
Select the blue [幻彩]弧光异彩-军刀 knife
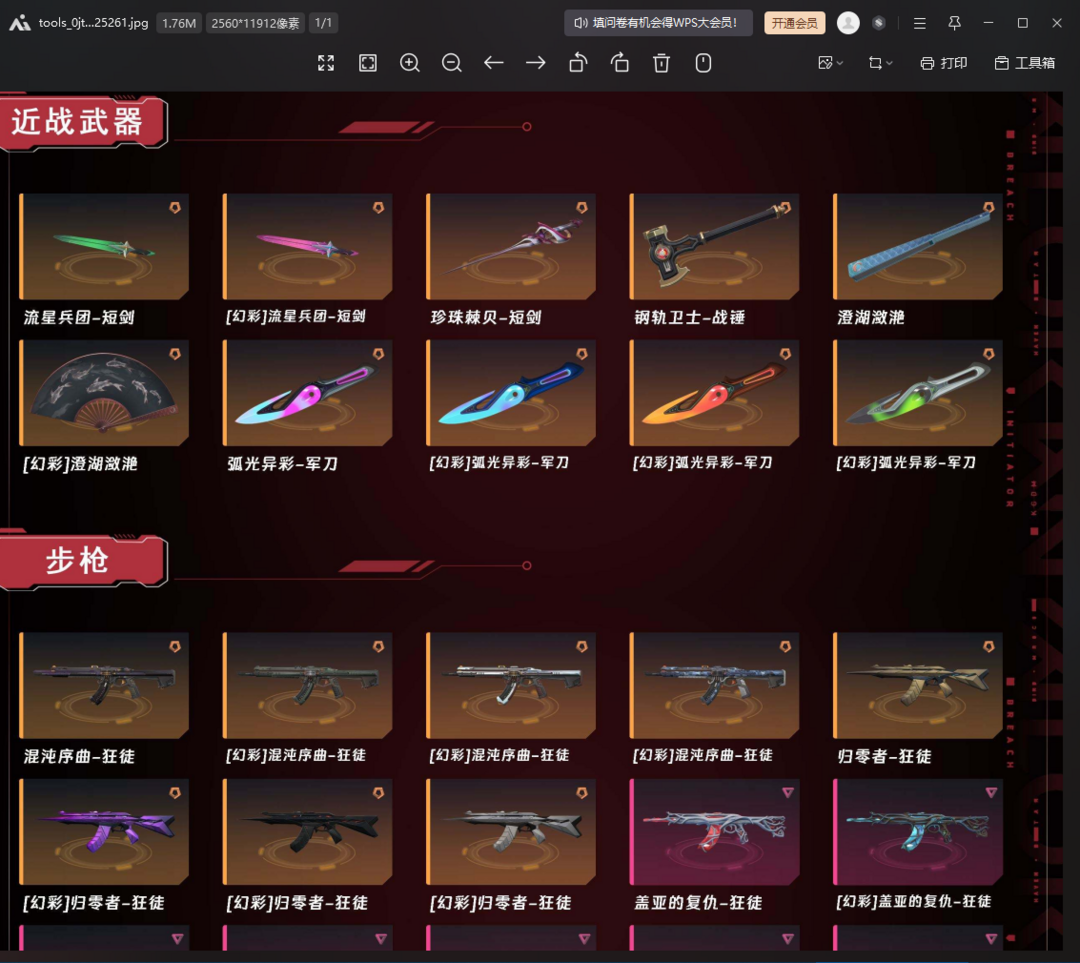(x=511, y=393)
